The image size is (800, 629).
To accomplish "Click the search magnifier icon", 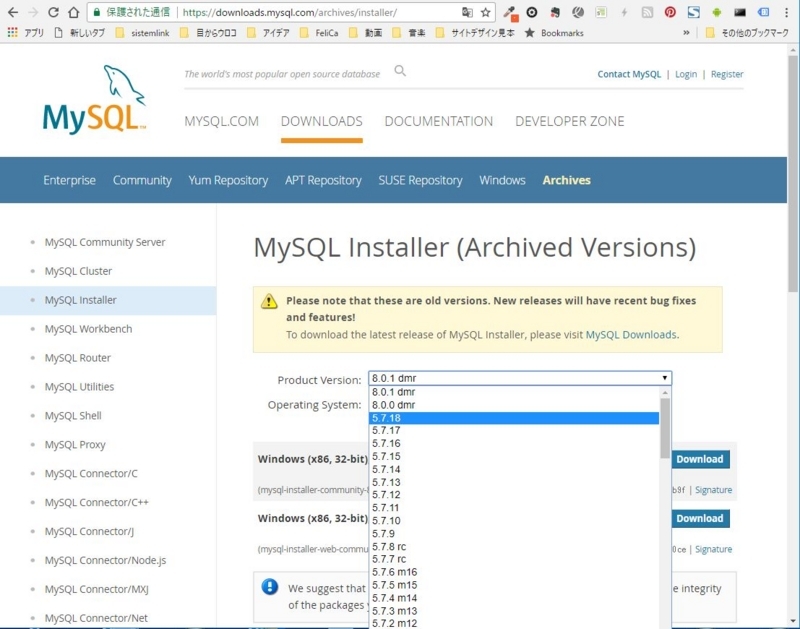I will point(400,71).
